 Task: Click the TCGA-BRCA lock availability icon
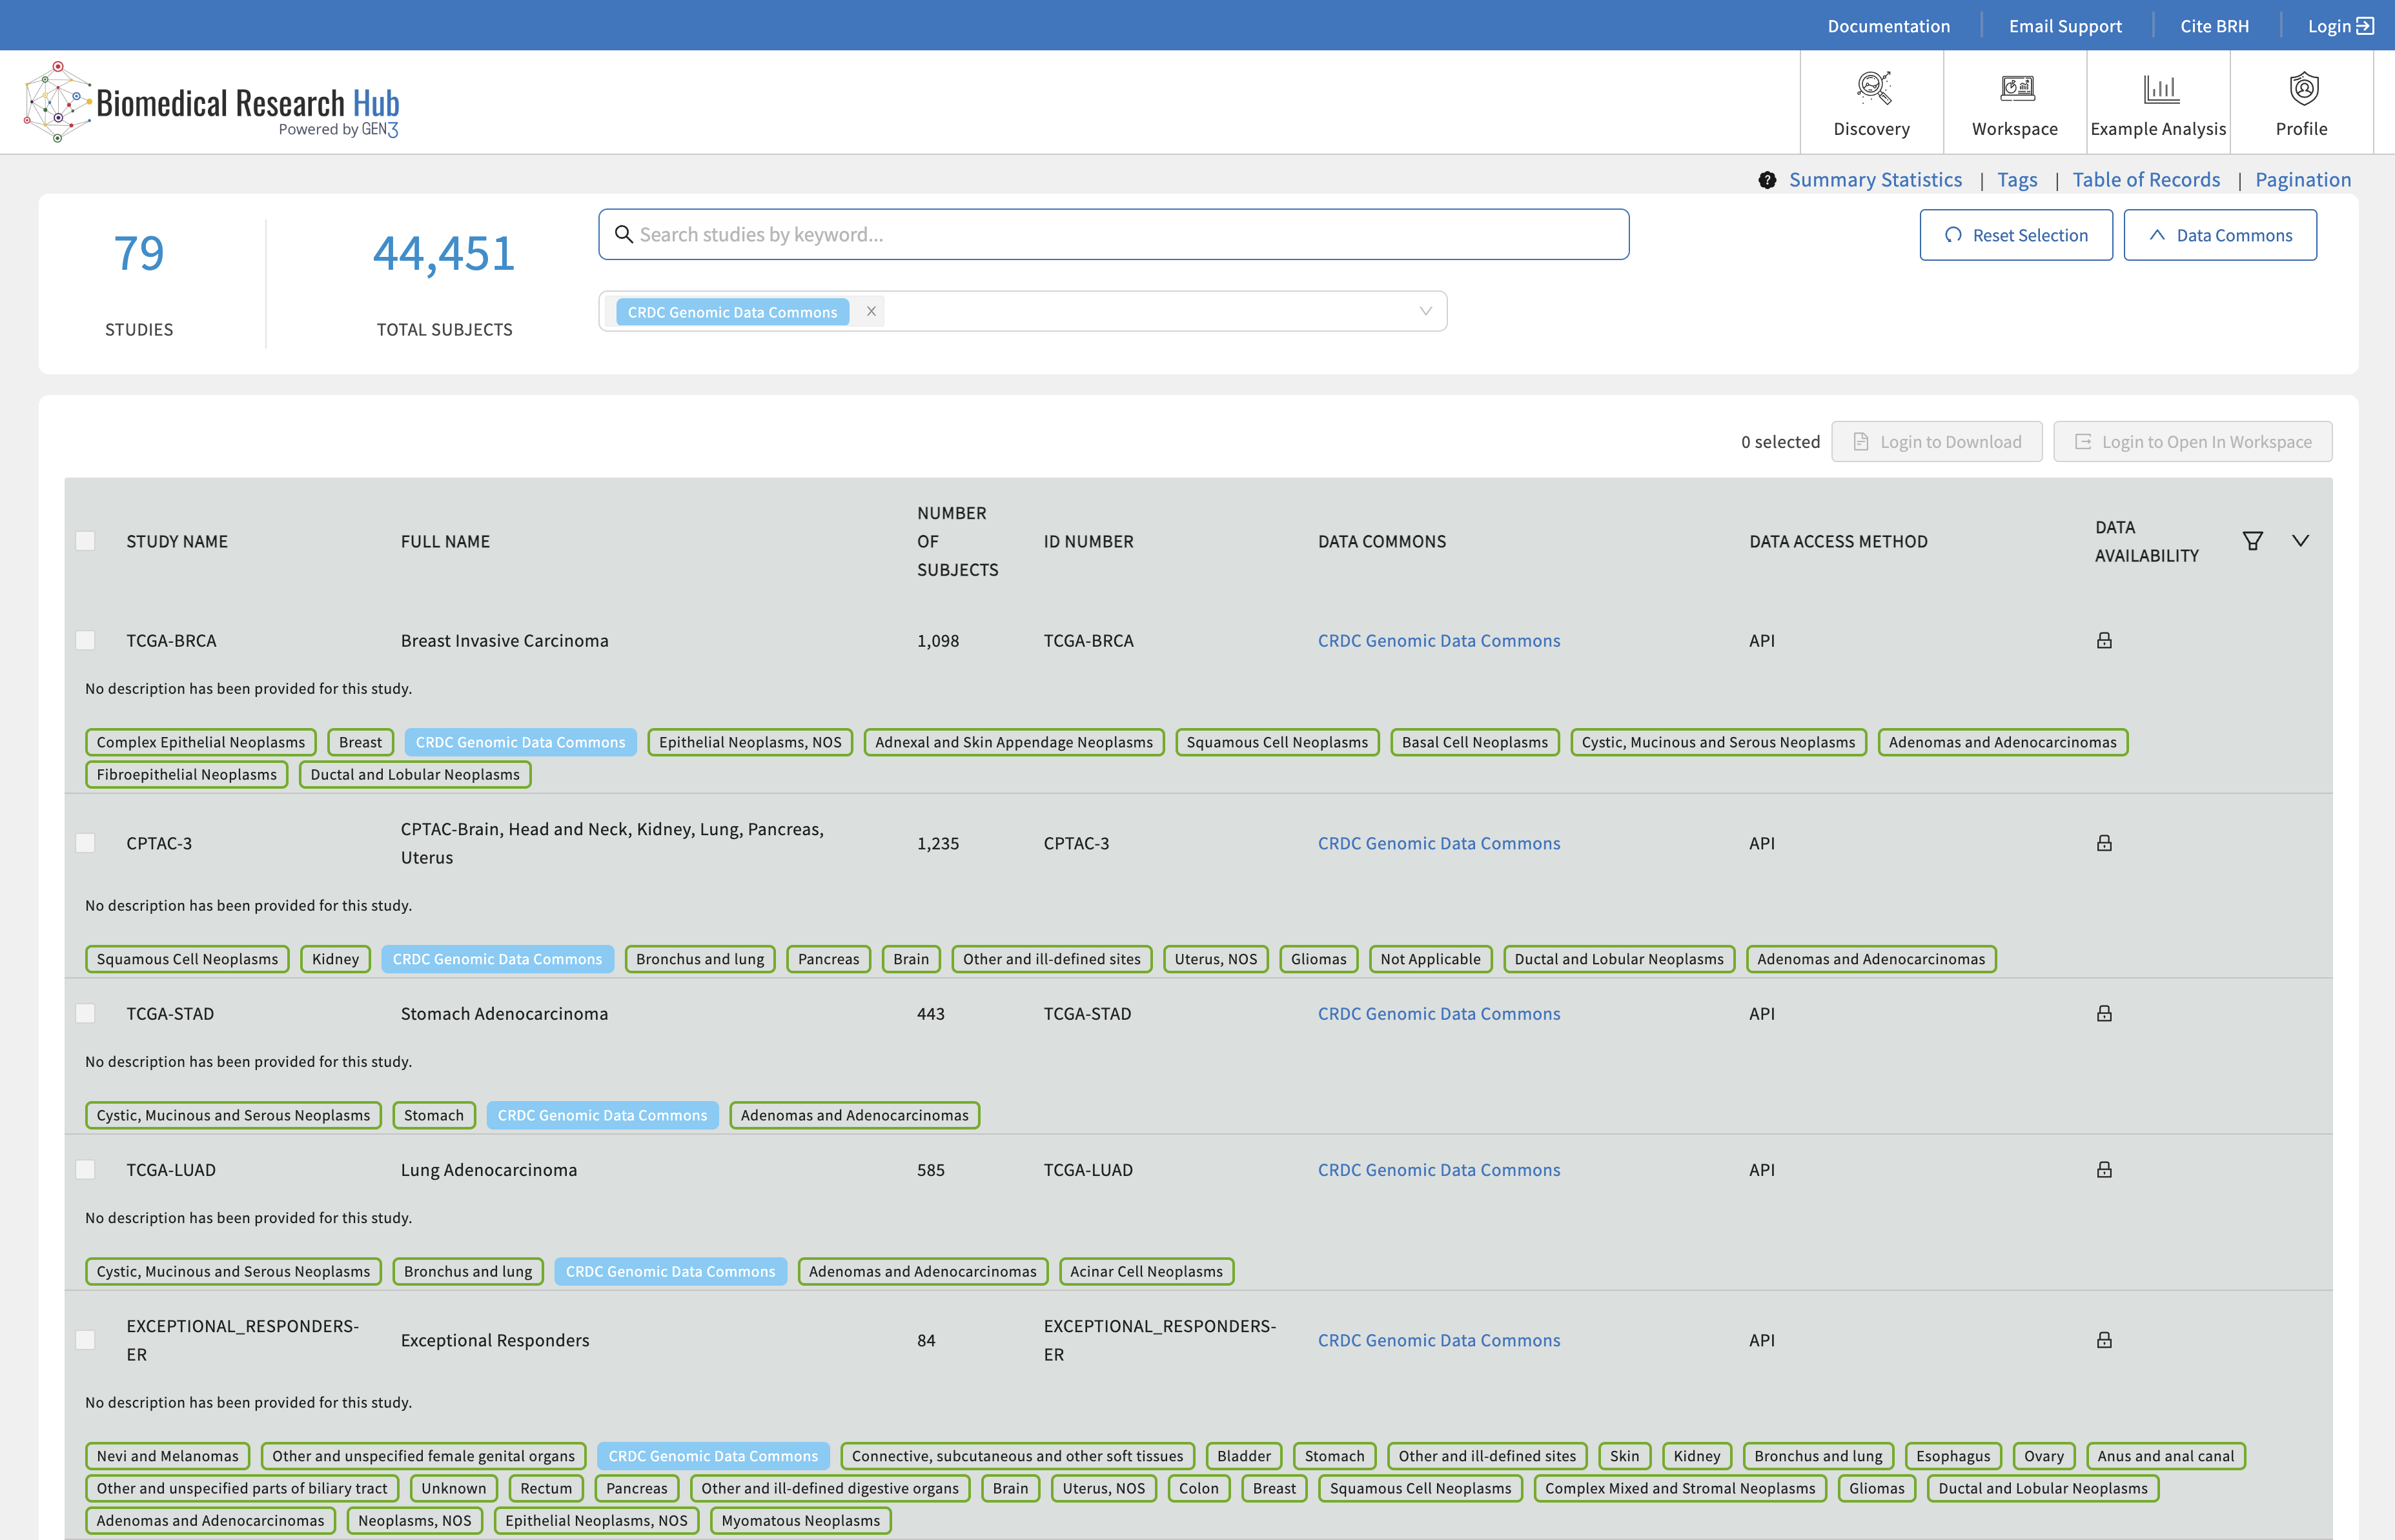point(2104,641)
